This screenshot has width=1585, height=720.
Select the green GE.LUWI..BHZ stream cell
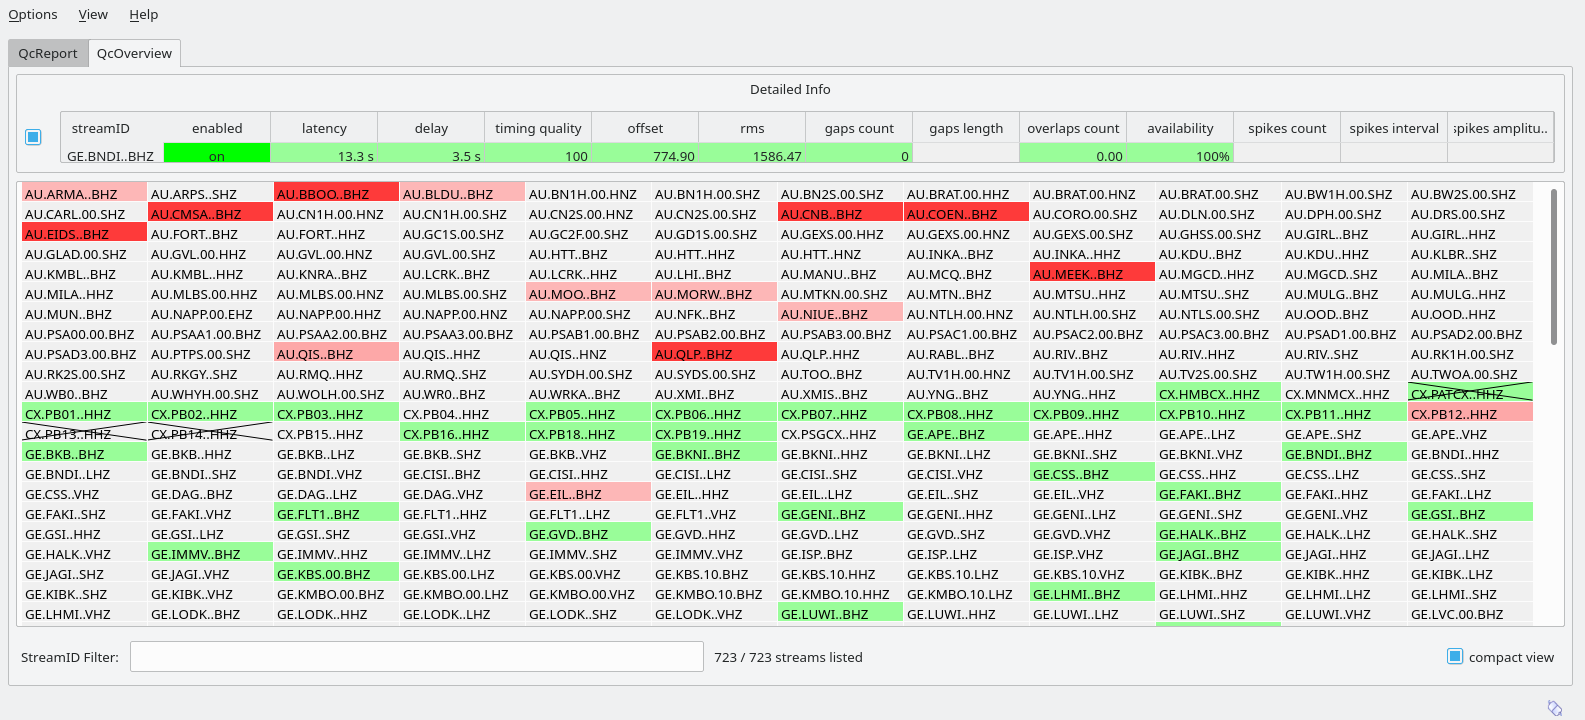(840, 614)
